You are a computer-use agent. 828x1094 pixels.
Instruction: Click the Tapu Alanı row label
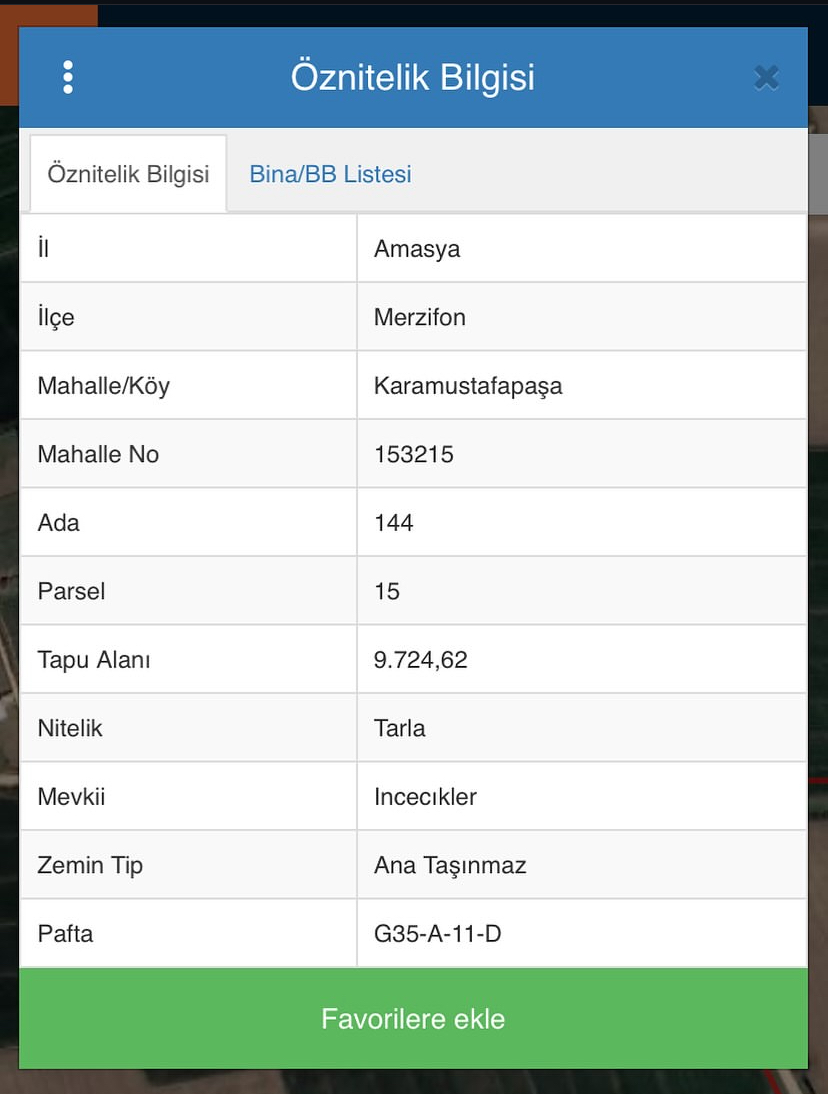coord(94,660)
